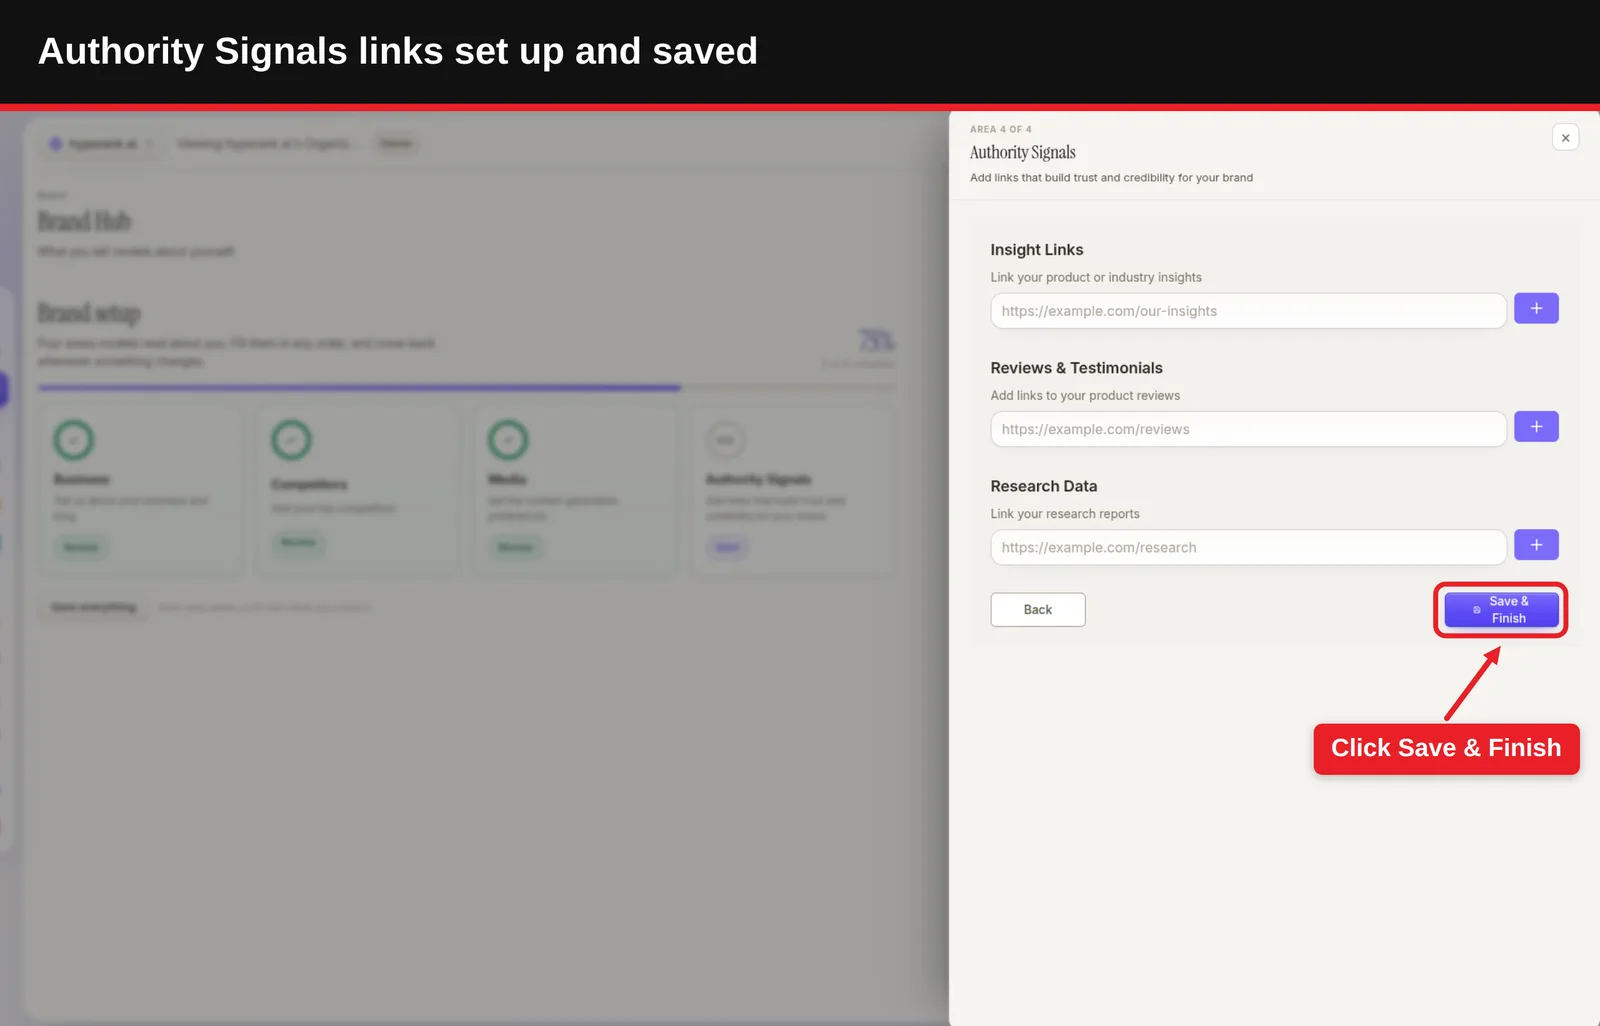Click the Back button
The height and width of the screenshot is (1026, 1600).
(x=1038, y=610)
